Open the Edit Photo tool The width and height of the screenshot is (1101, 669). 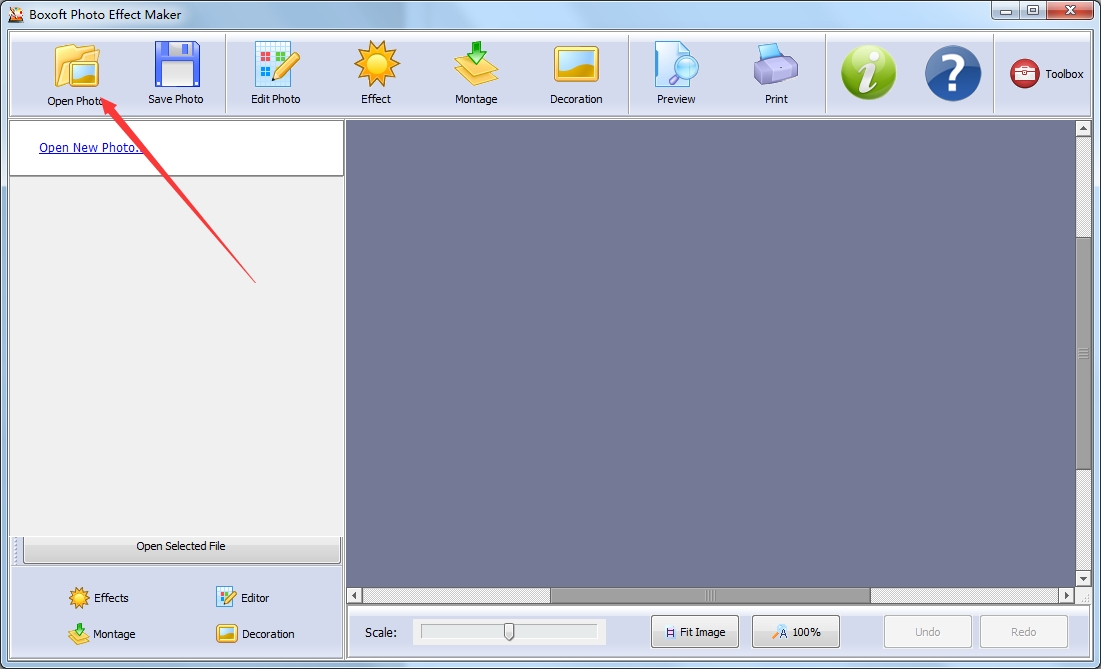point(276,73)
